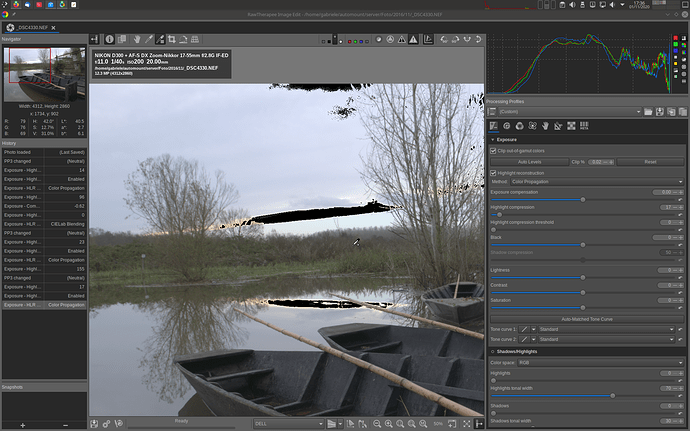Screen dimensions: 690x431
Task: Load a processing profile from file
Action: coord(648,111)
